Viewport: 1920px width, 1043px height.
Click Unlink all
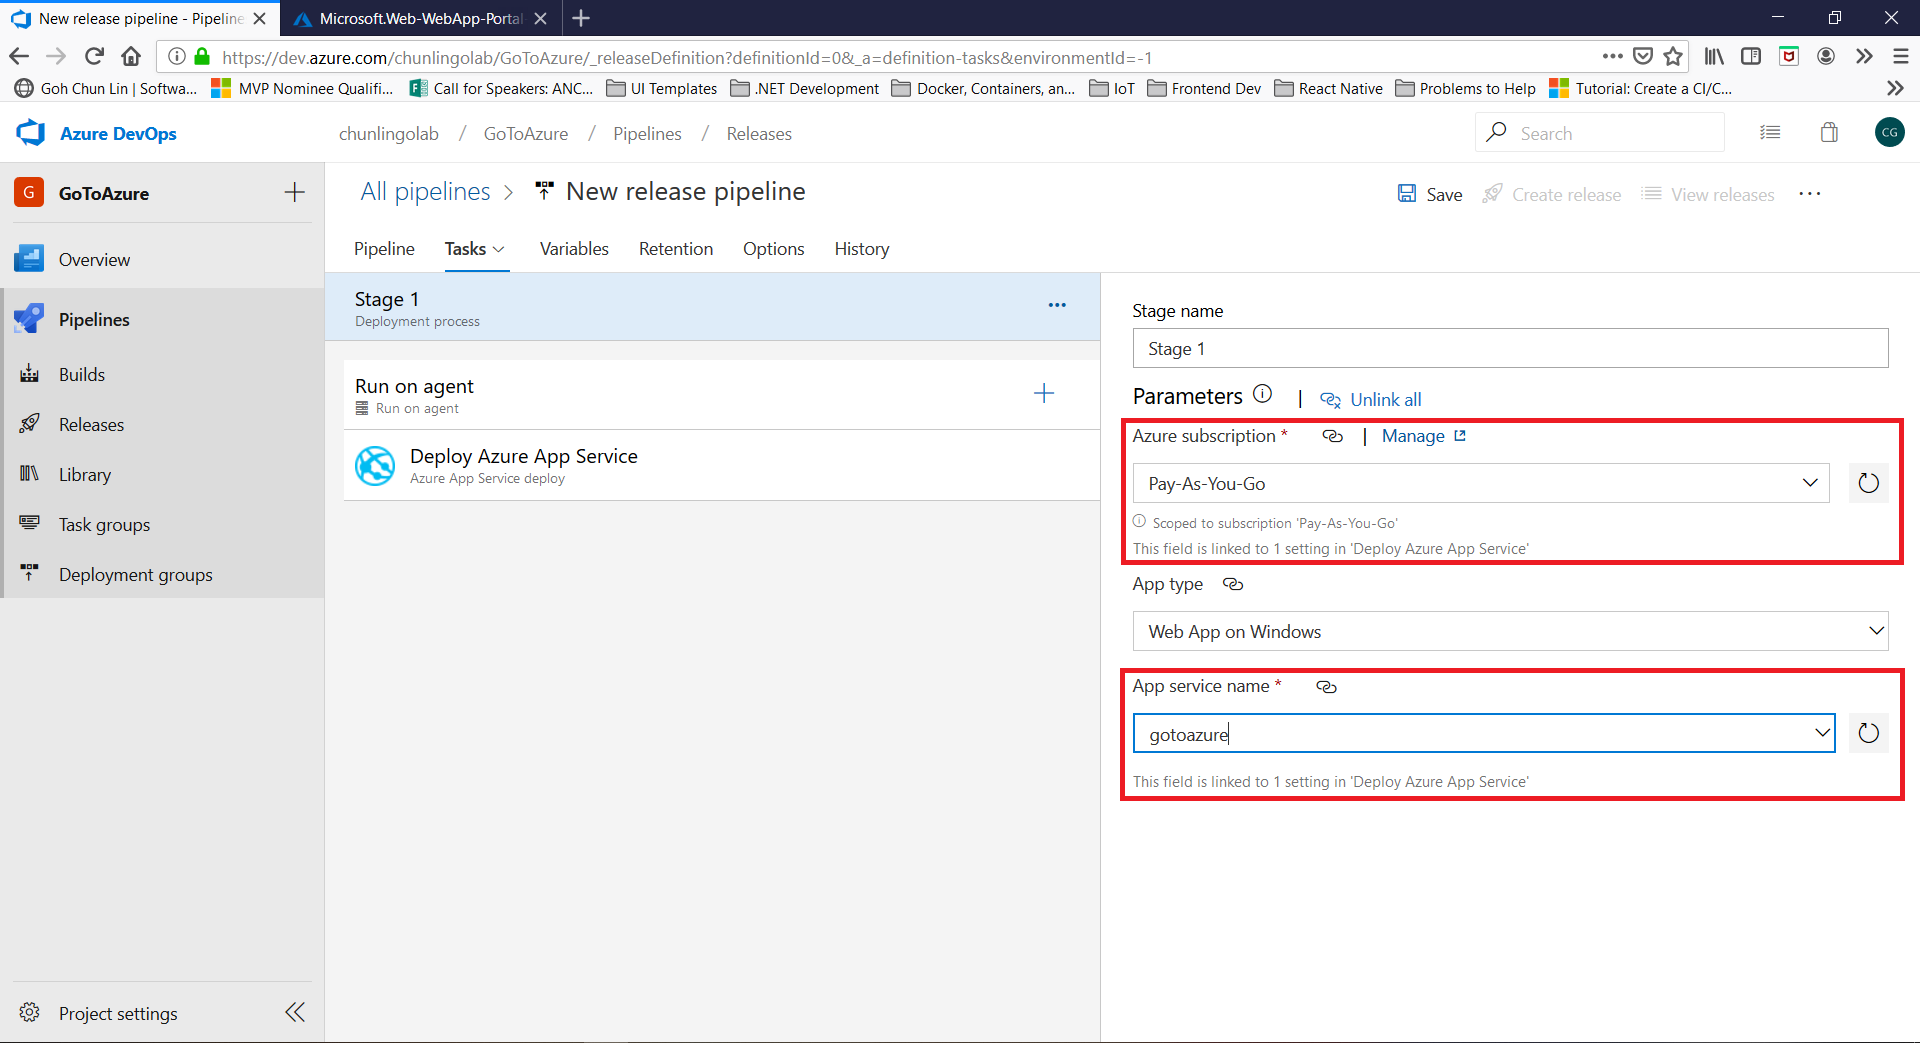1371,399
